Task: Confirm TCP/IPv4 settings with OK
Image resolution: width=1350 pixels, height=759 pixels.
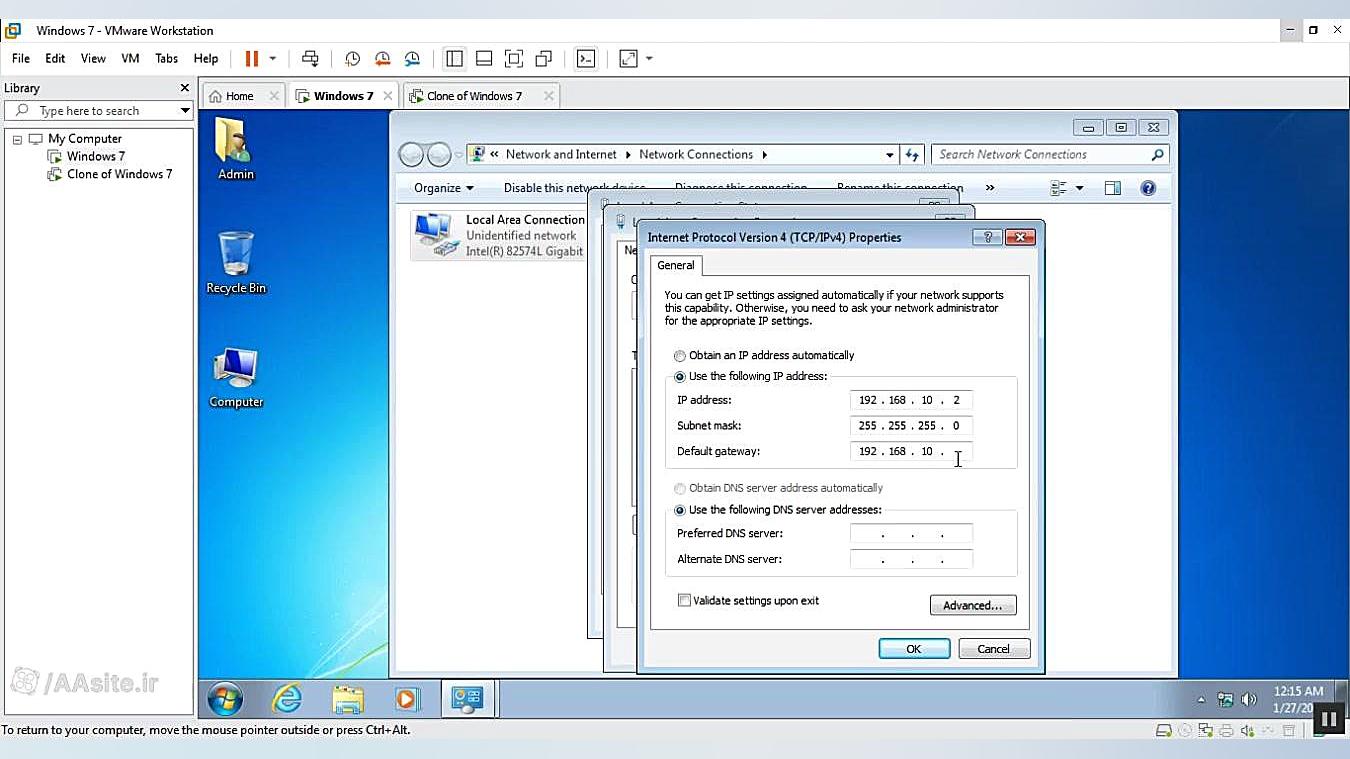Action: 914,649
